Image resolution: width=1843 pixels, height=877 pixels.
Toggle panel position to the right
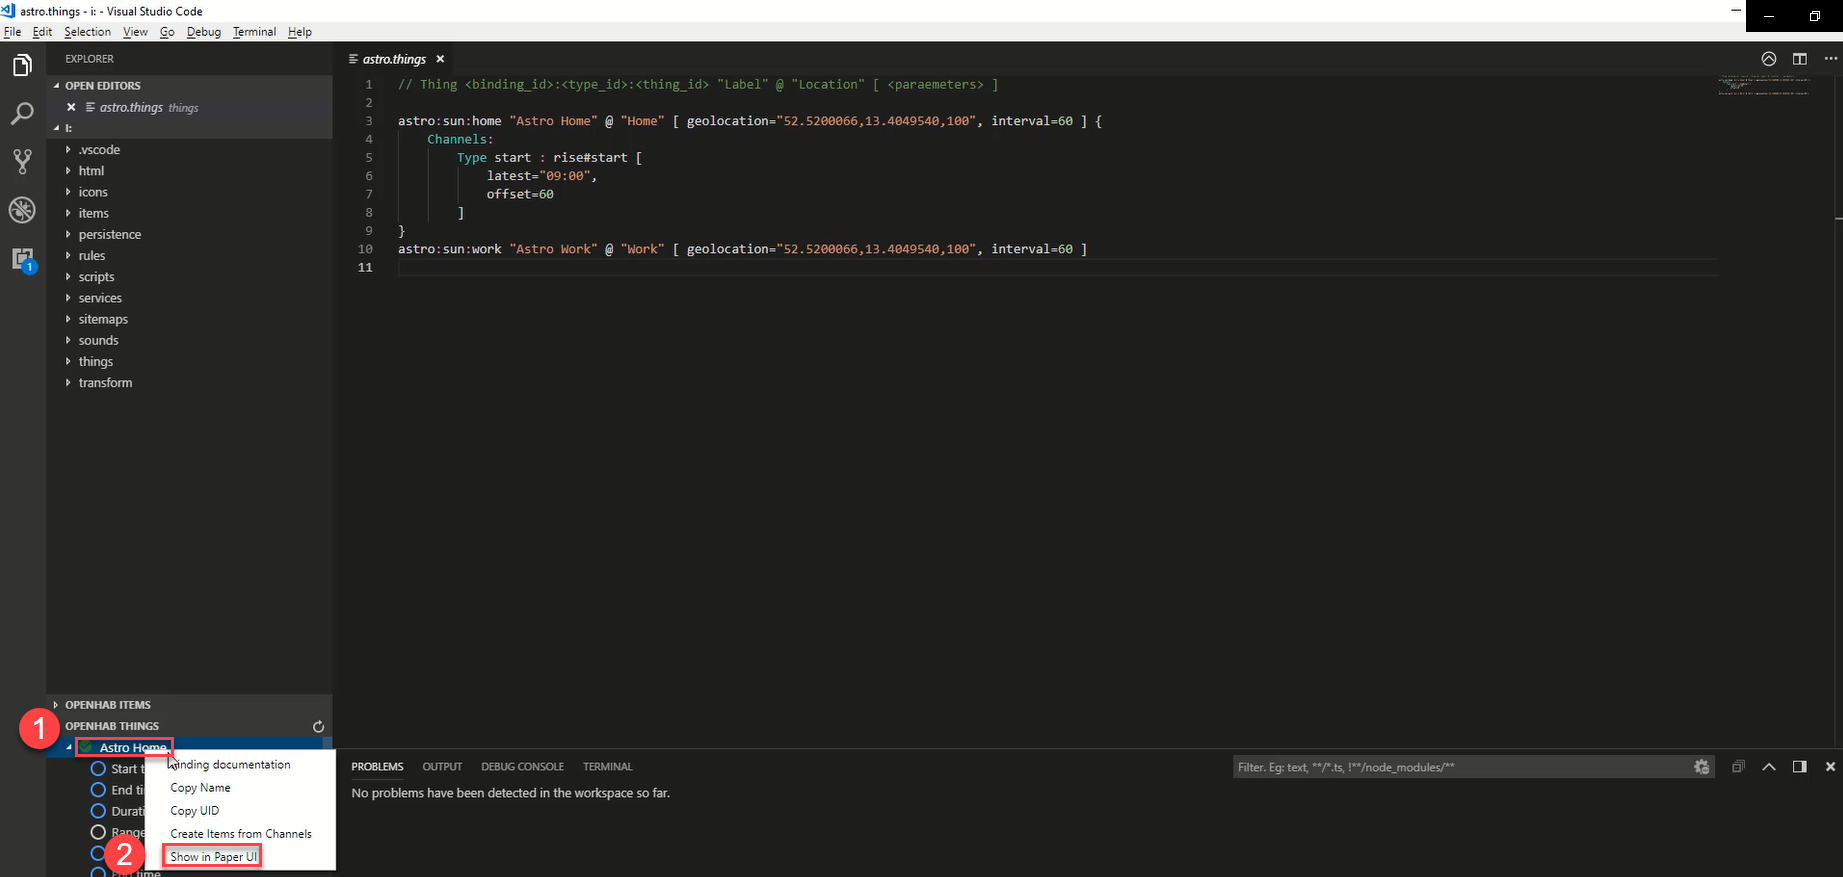coord(1799,767)
